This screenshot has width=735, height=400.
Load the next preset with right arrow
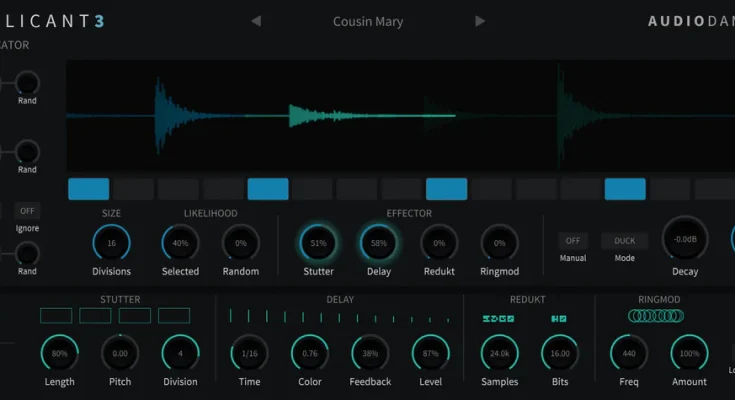click(x=480, y=21)
